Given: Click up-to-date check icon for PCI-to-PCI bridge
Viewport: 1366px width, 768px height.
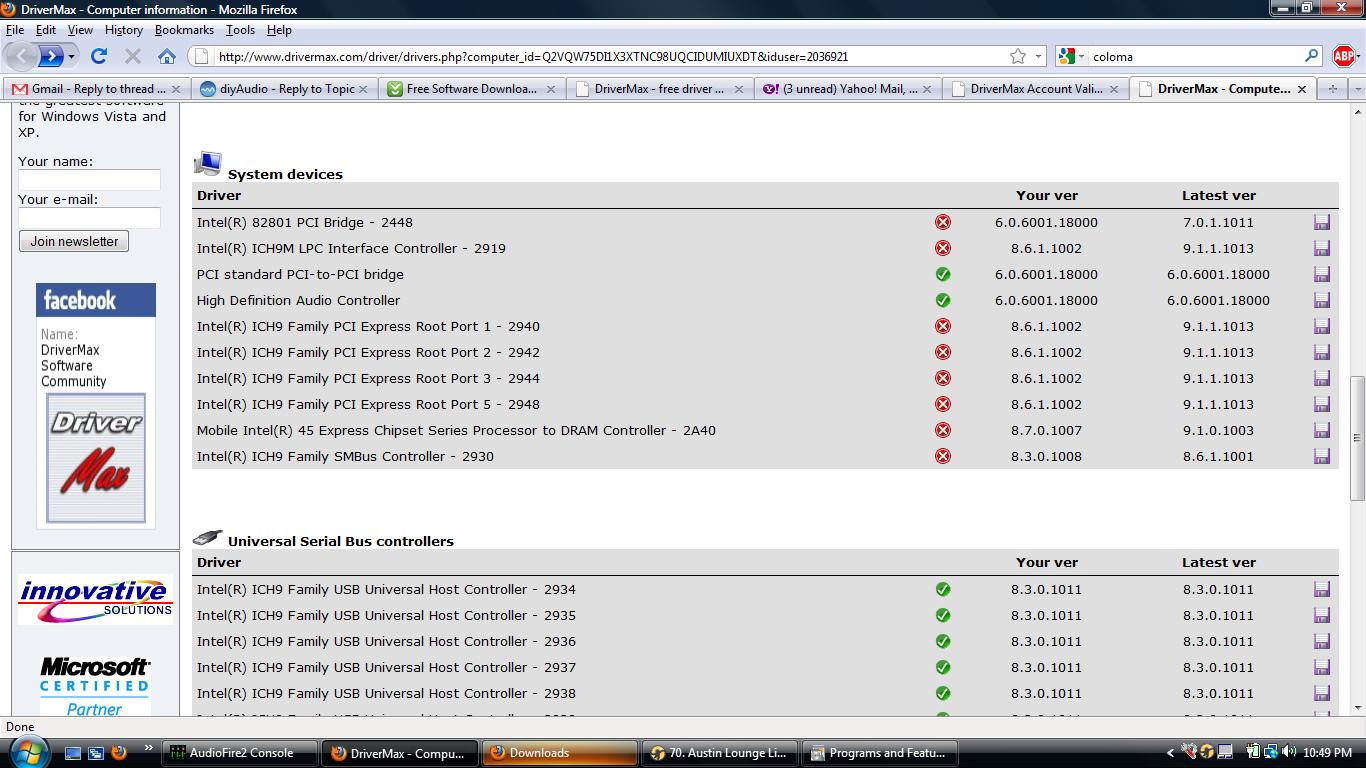Looking at the screenshot, I should (942, 274).
